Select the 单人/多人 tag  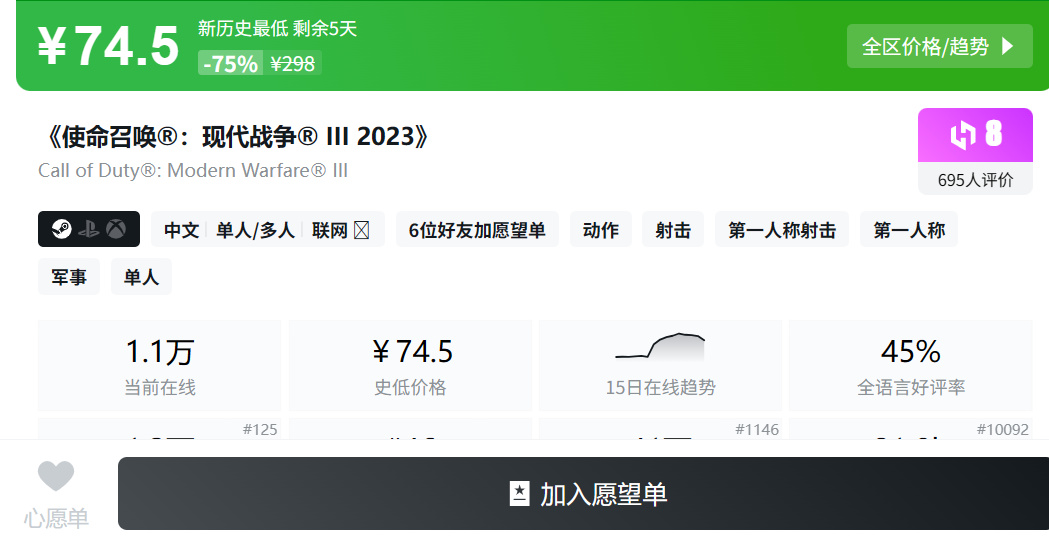pos(255,230)
